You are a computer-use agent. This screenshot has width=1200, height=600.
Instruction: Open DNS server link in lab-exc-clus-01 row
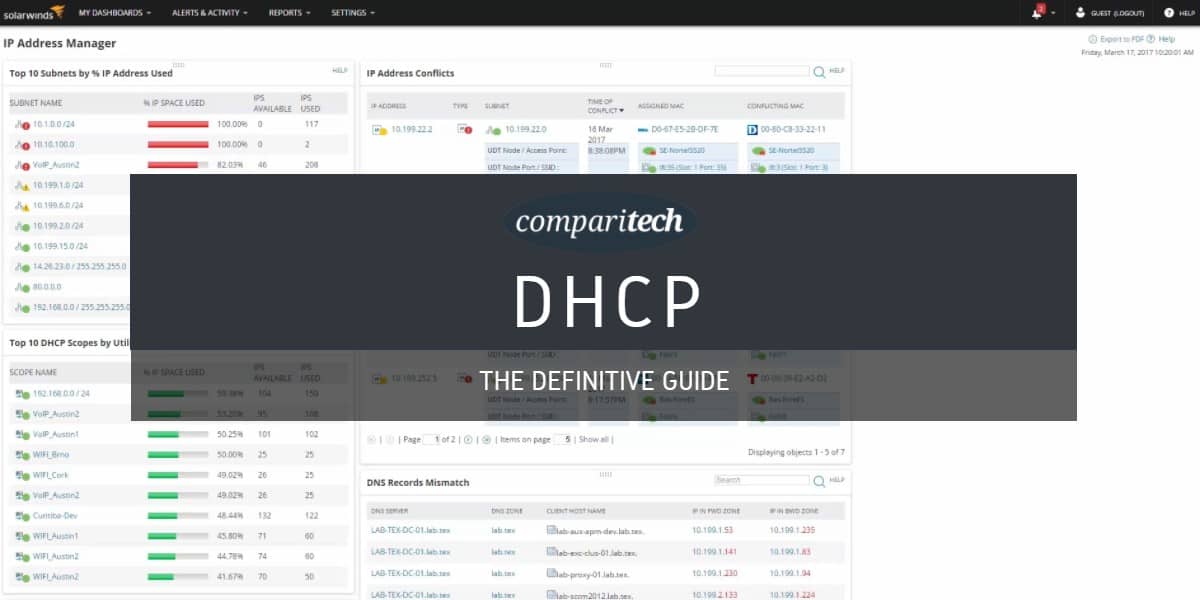tap(412, 552)
